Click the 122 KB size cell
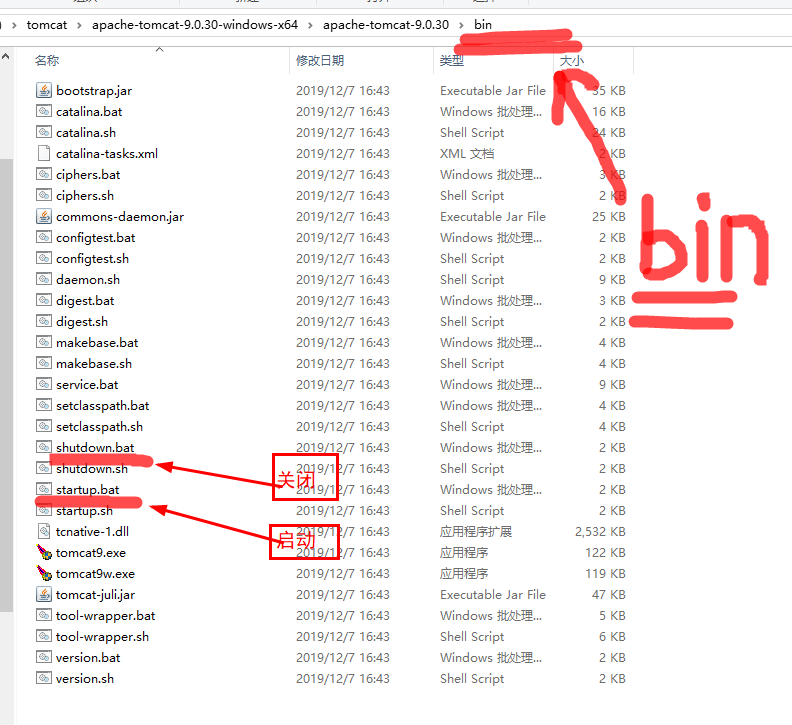 [605, 553]
